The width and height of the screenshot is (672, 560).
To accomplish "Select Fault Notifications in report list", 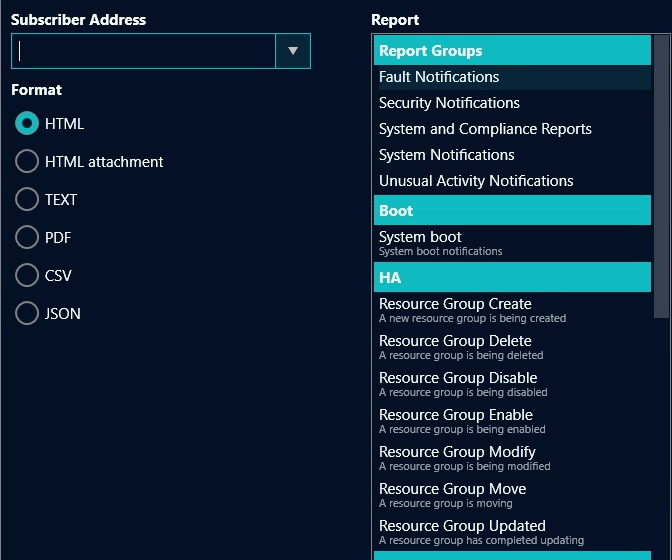I will (439, 77).
